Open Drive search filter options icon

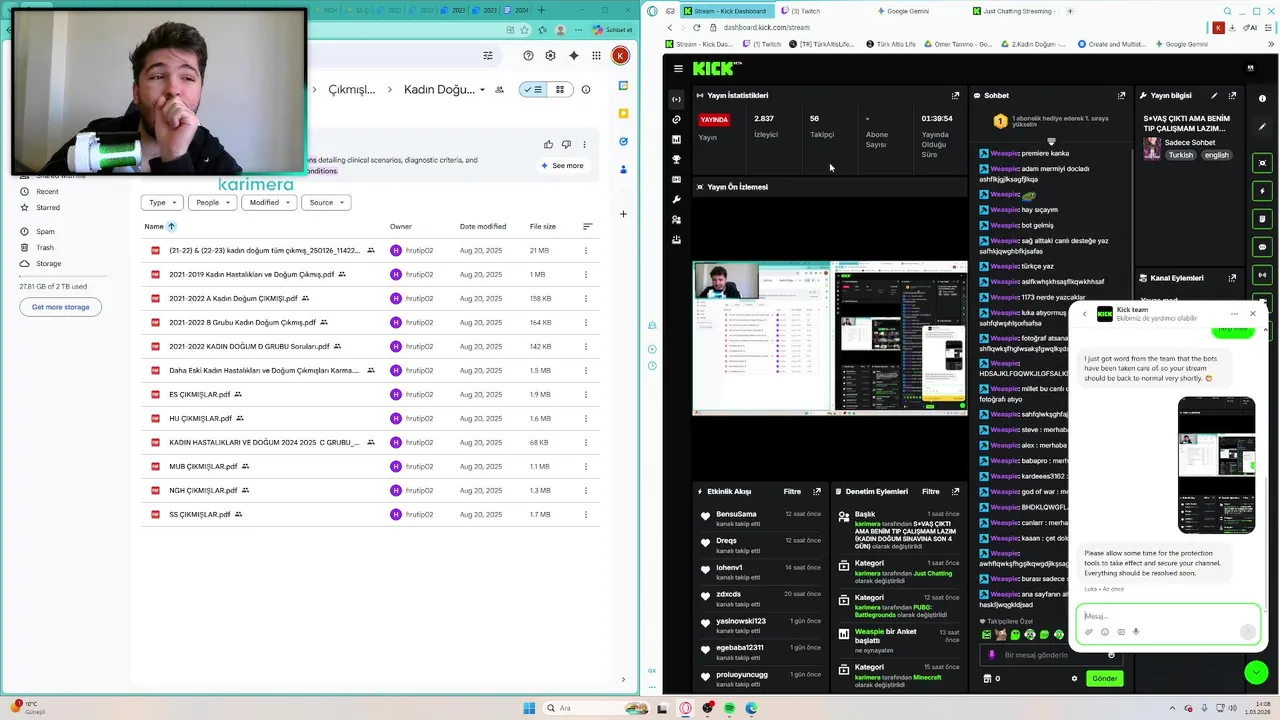coord(488,56)
